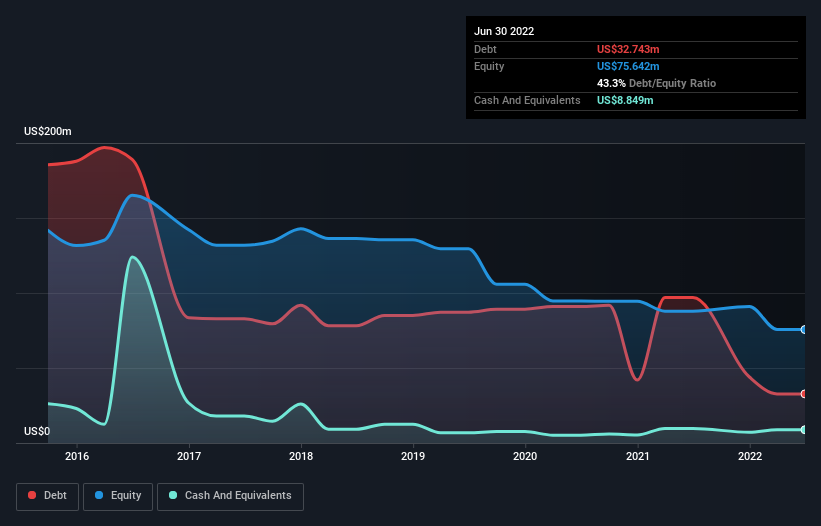Click the red Debt endpoint marker
The image size is (821, 526).
(x=804, y=394)
